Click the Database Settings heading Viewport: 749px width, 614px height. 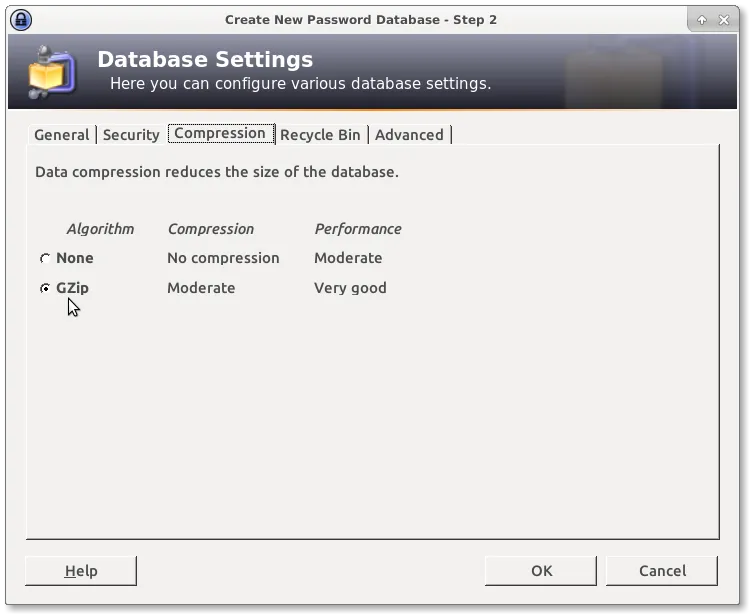tap(205, 60)
